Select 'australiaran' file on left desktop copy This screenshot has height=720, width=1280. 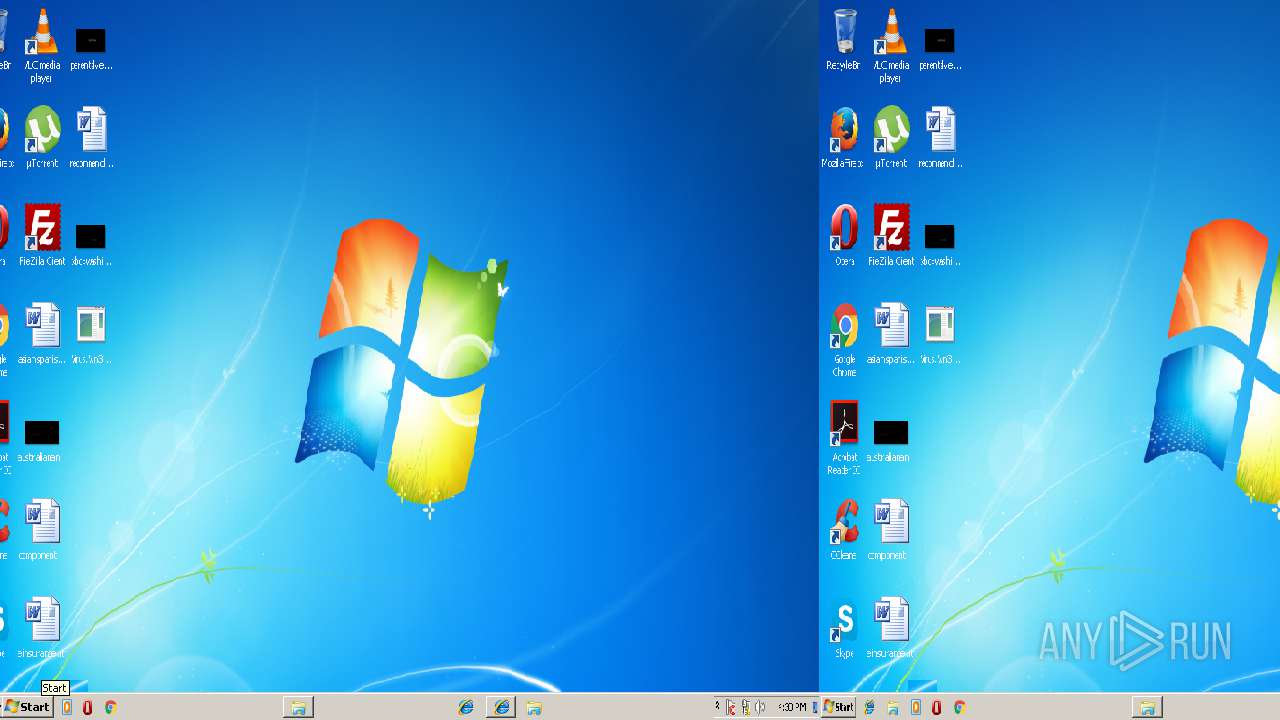40,440
